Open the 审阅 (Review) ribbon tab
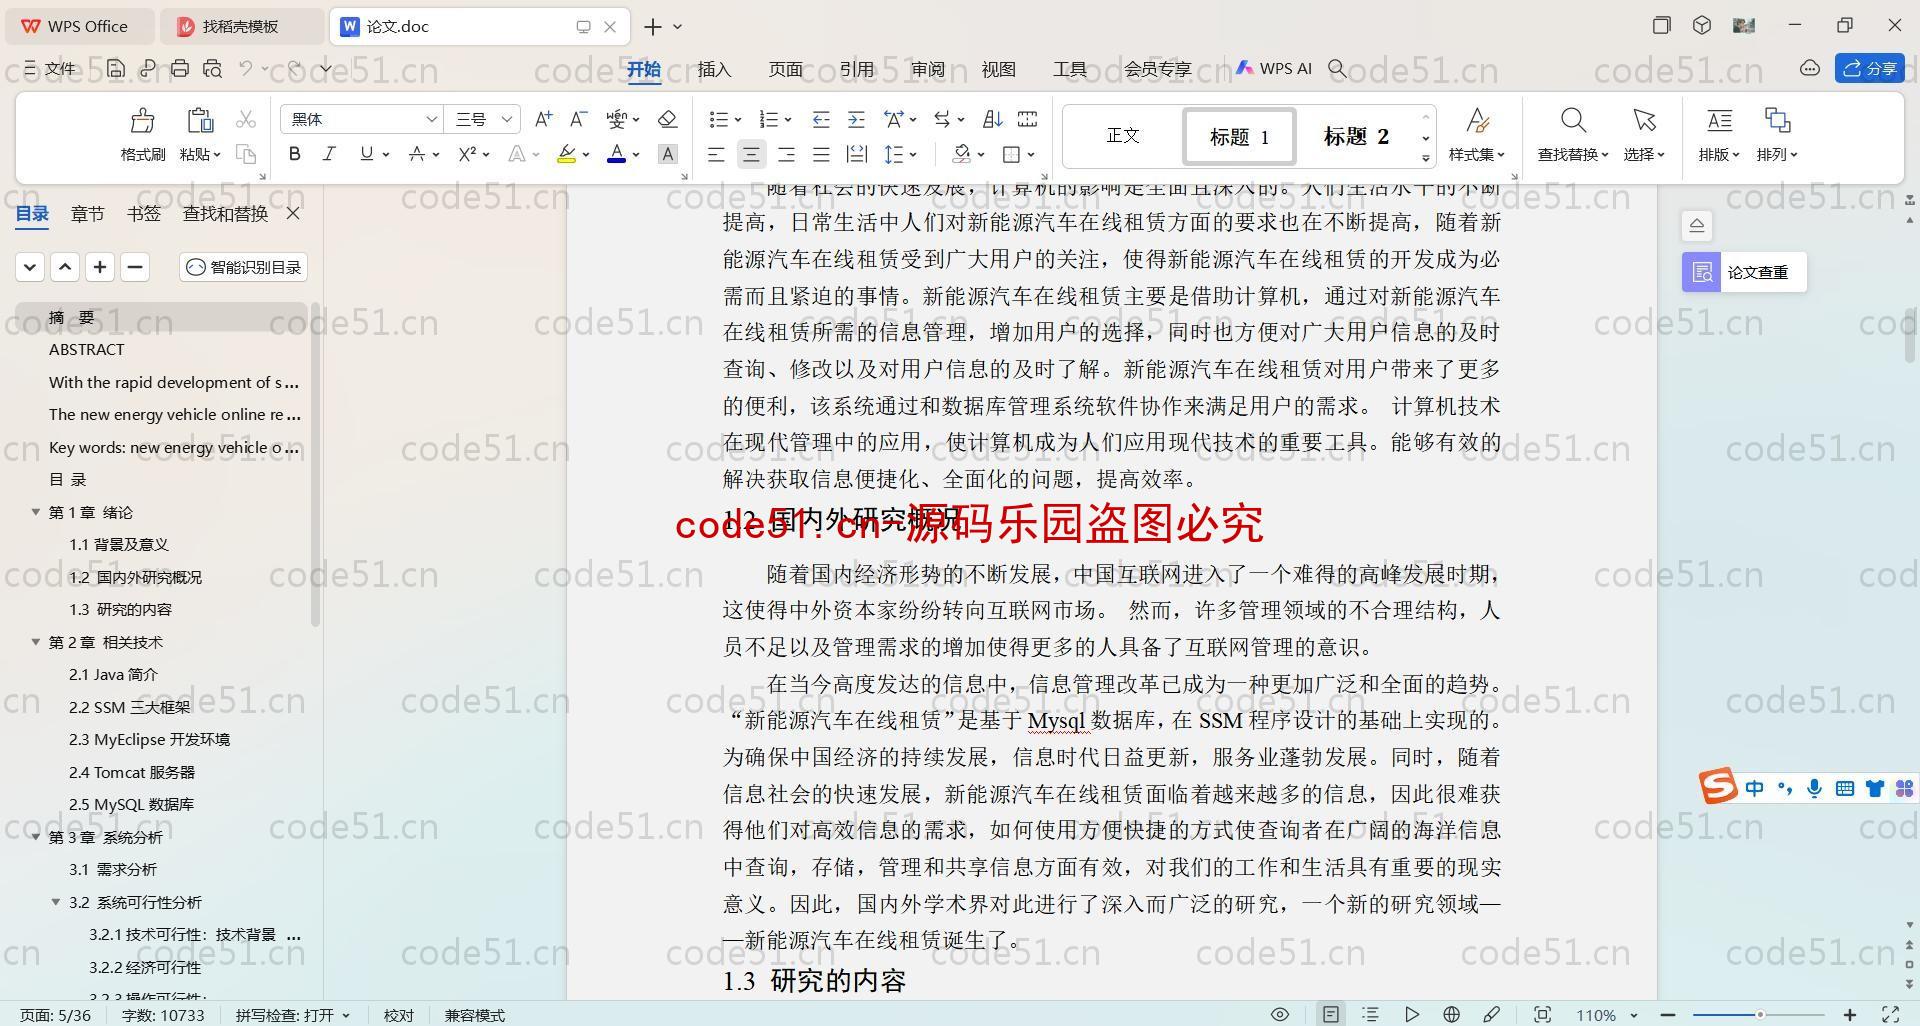 [927, 68]
